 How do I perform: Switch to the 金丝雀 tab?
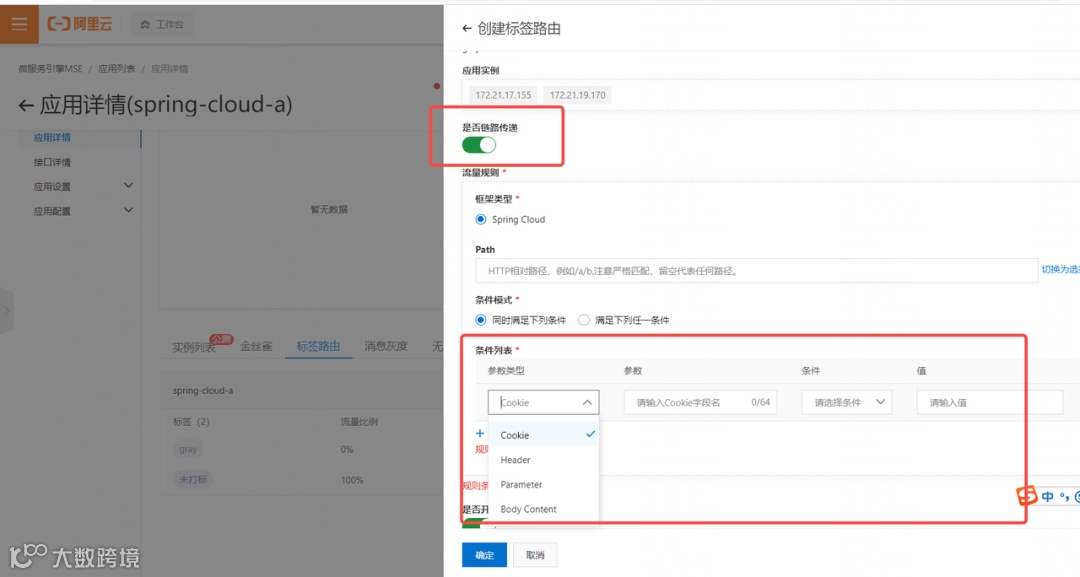[x=256, y=346]
